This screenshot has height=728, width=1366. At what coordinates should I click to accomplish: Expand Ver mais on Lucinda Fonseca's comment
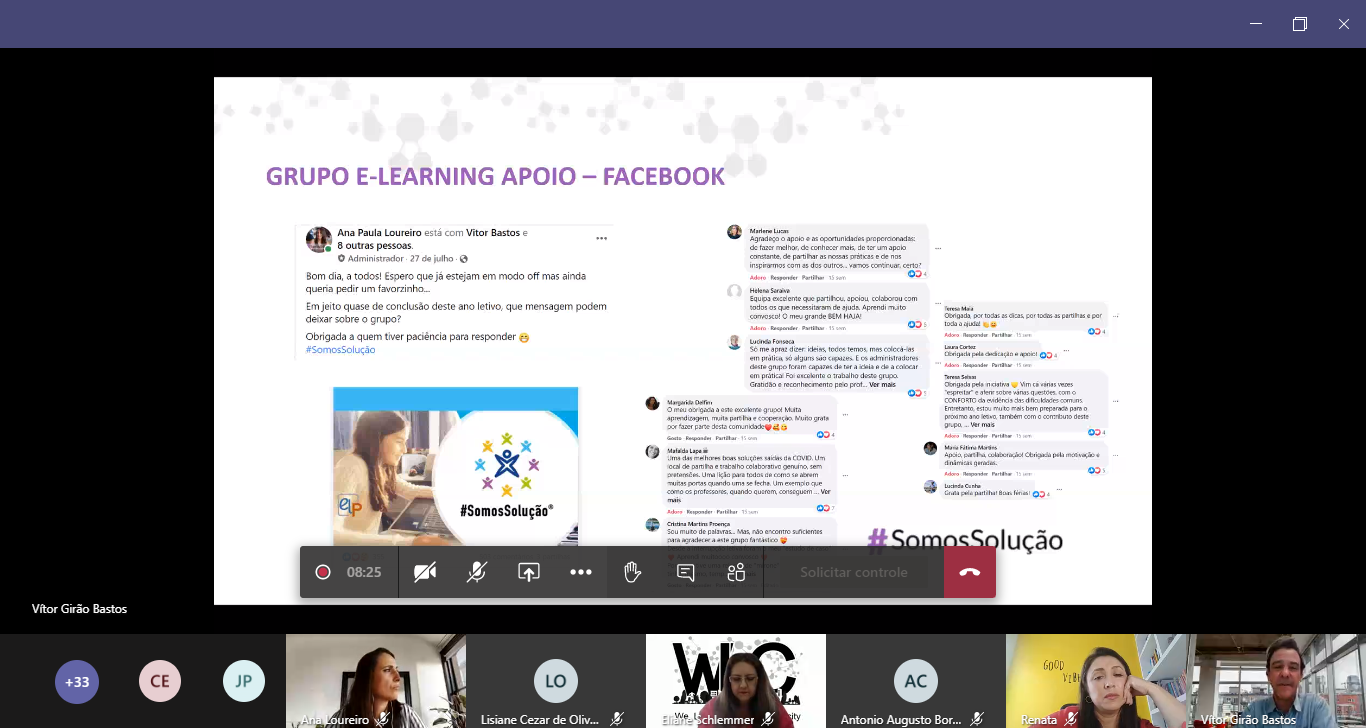[882, 384]
